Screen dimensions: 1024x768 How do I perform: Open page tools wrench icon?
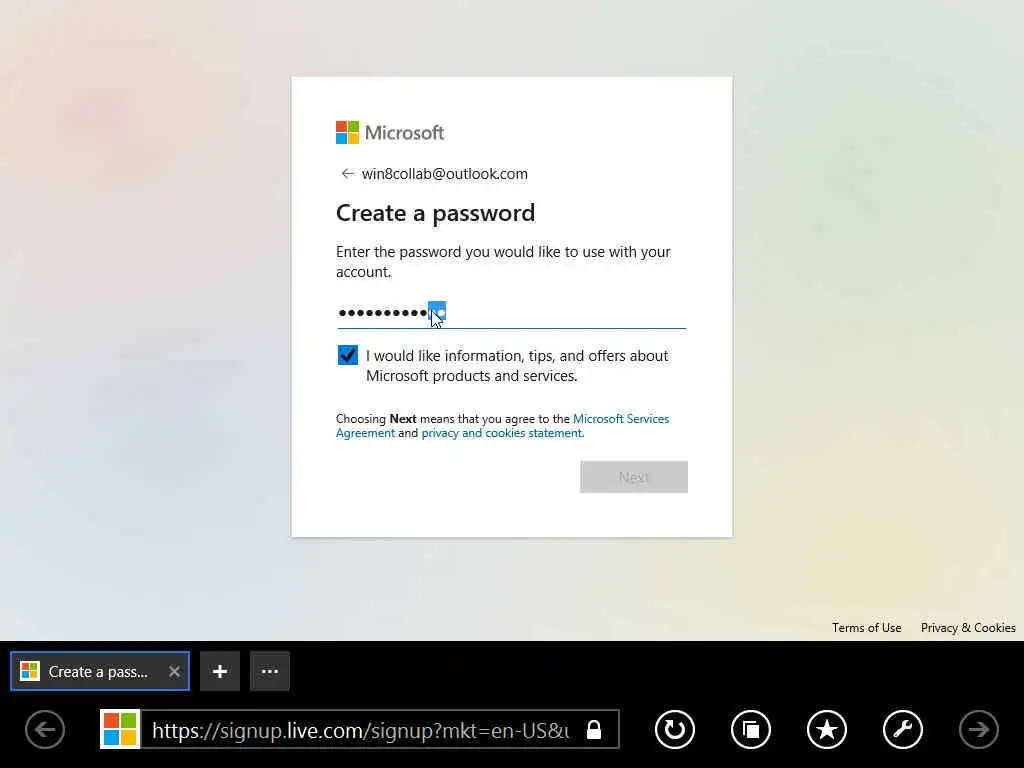point(903,729)
